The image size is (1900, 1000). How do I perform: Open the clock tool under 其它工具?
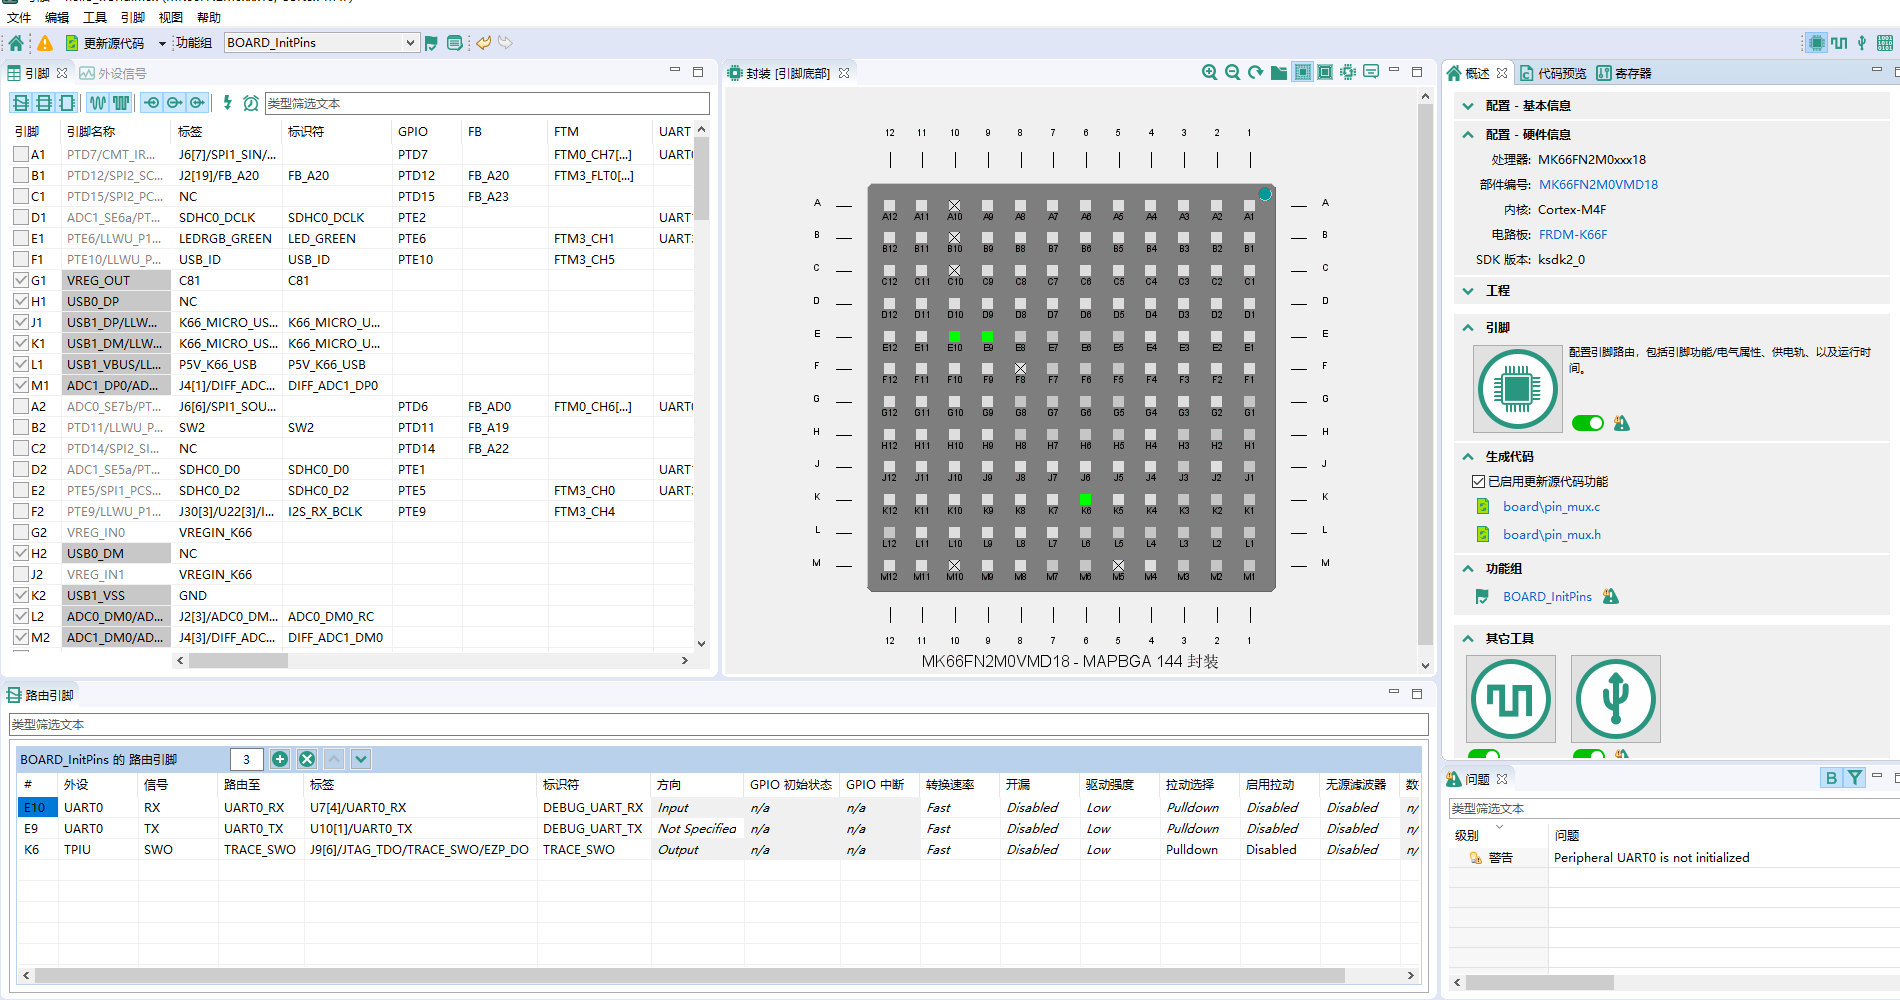pyautogui.click(x=1510, y=698)
